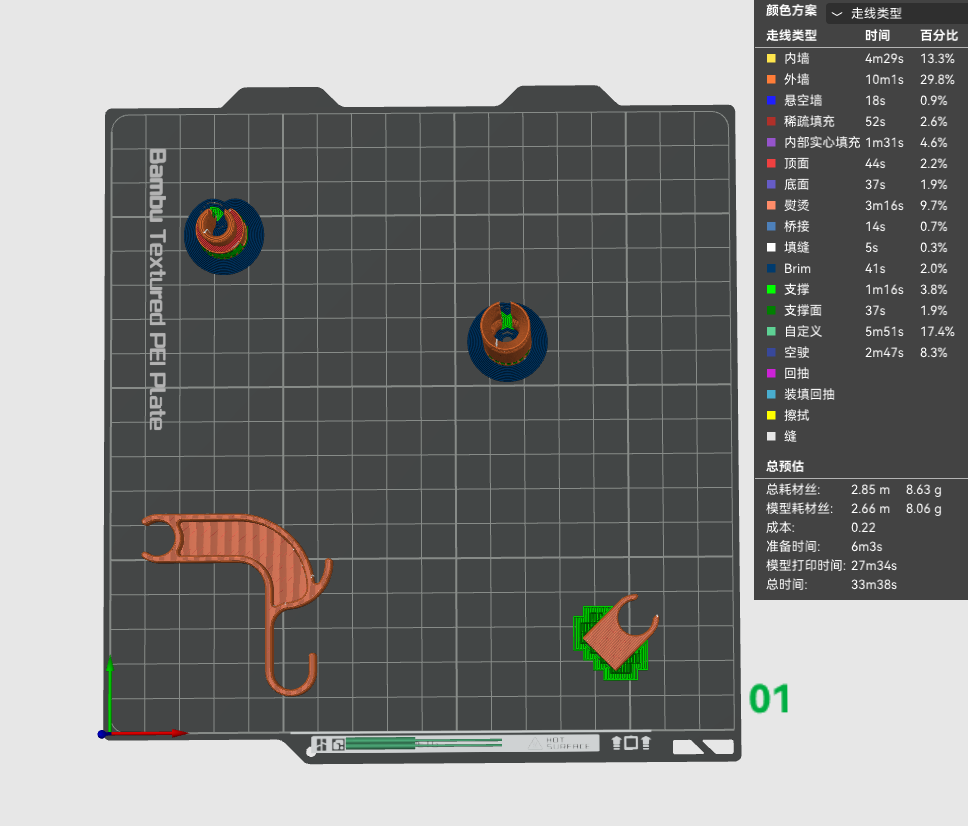Click the 总预估 section heading
Viewport: 968px width, 826px height.
tap(785, 466)
